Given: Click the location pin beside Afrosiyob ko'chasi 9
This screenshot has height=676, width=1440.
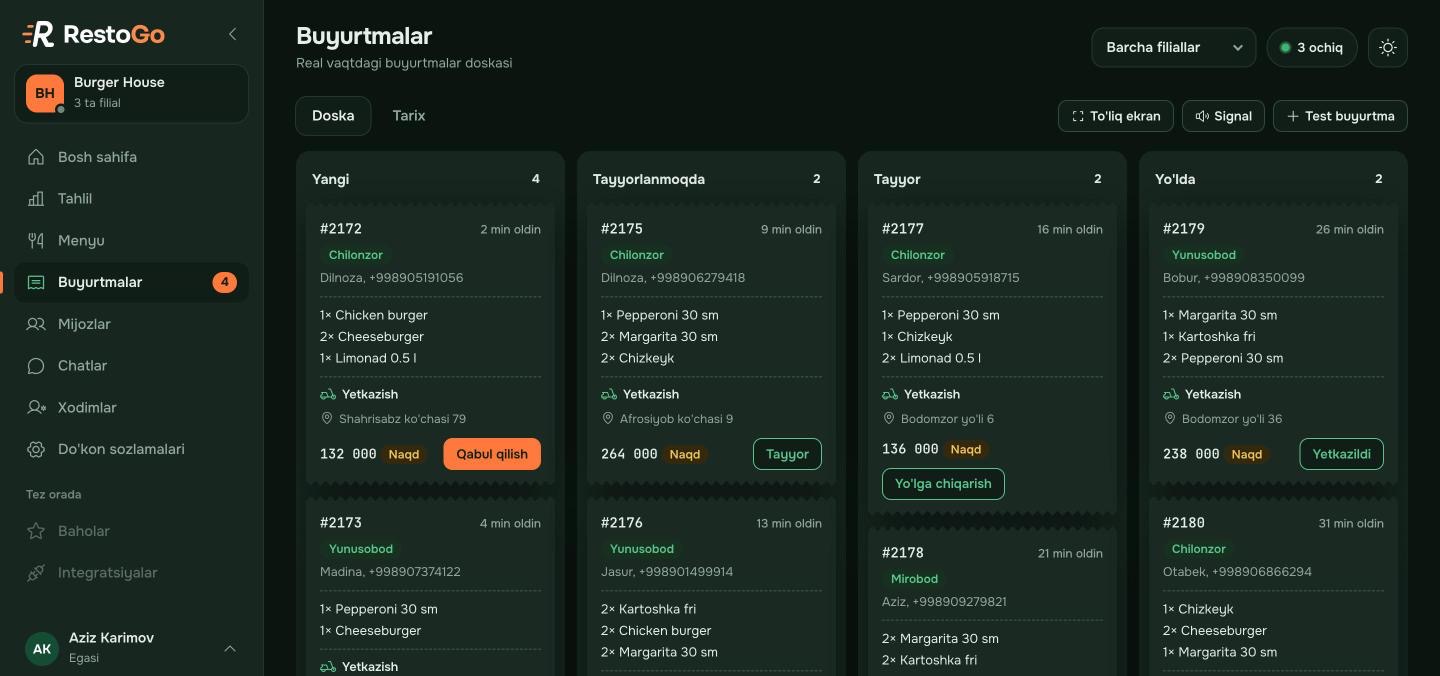Looking at the screenshot, I should point(607,419).
